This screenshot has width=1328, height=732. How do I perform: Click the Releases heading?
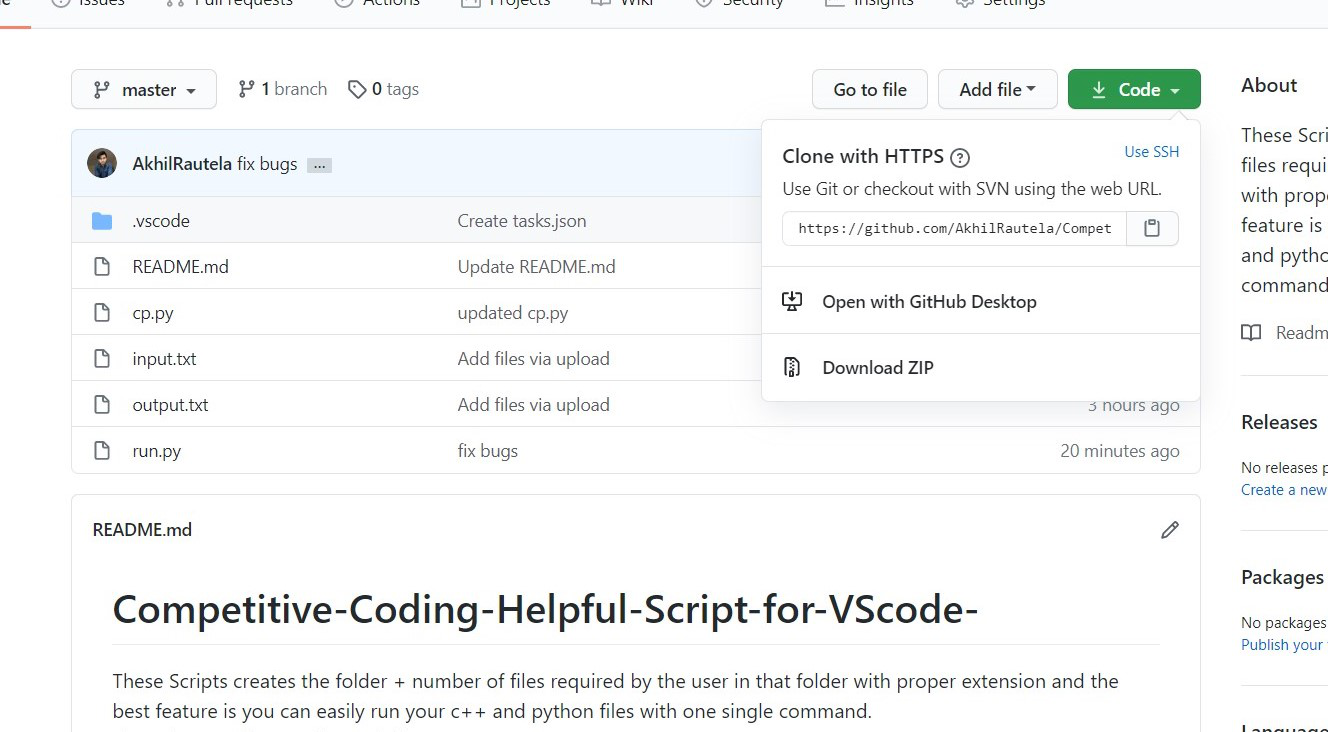point(1279,422)
